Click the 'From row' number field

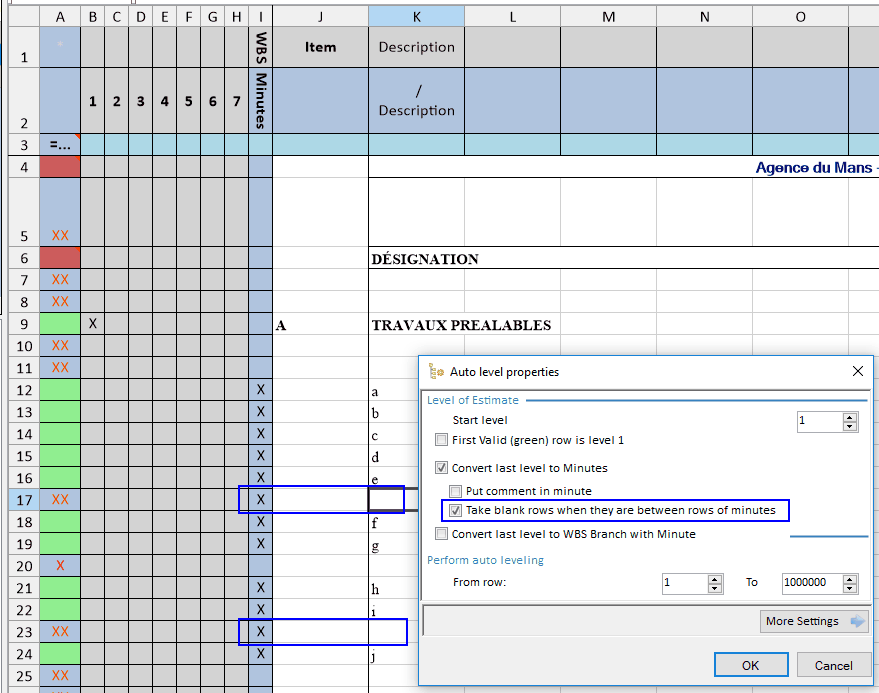click(684, 582)
